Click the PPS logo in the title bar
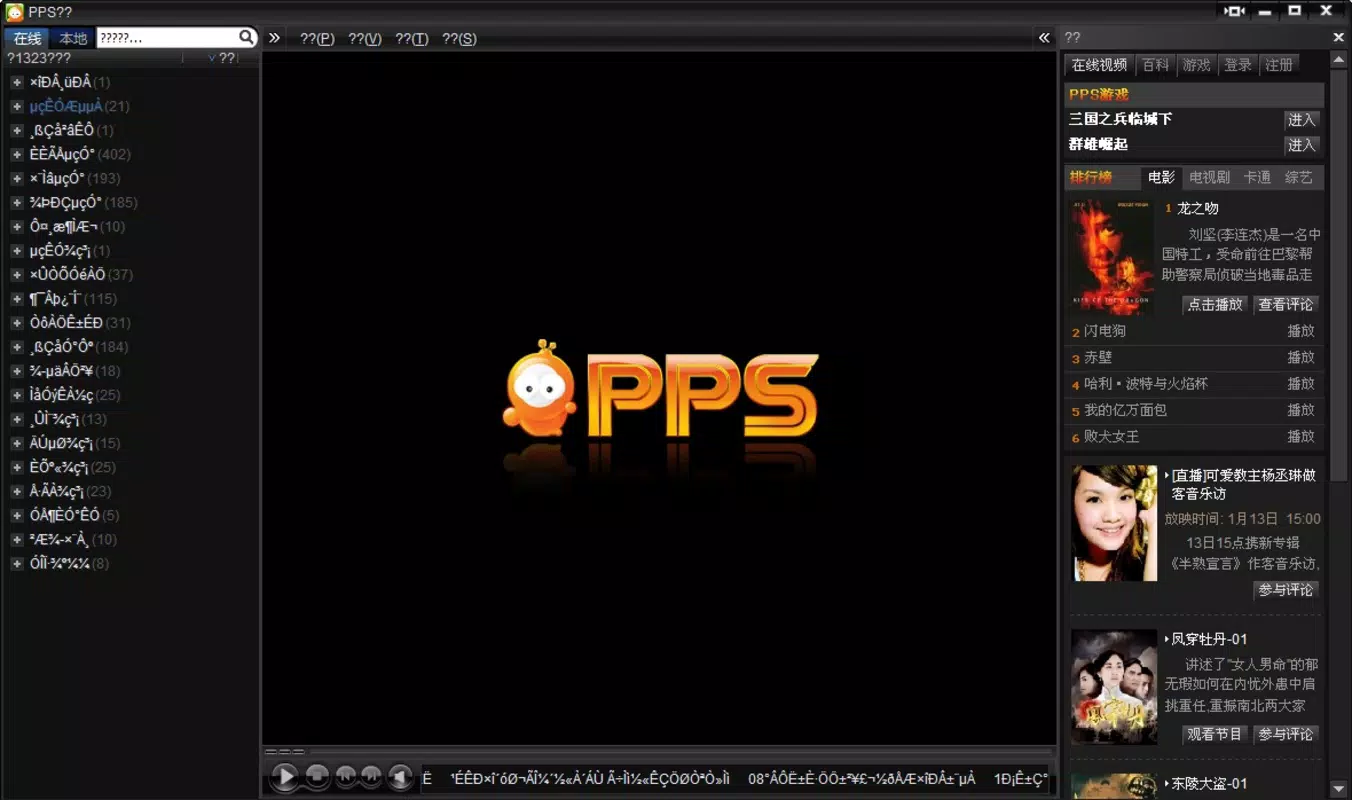Viewport: 1352px width, 800px height. click(15, 12)
